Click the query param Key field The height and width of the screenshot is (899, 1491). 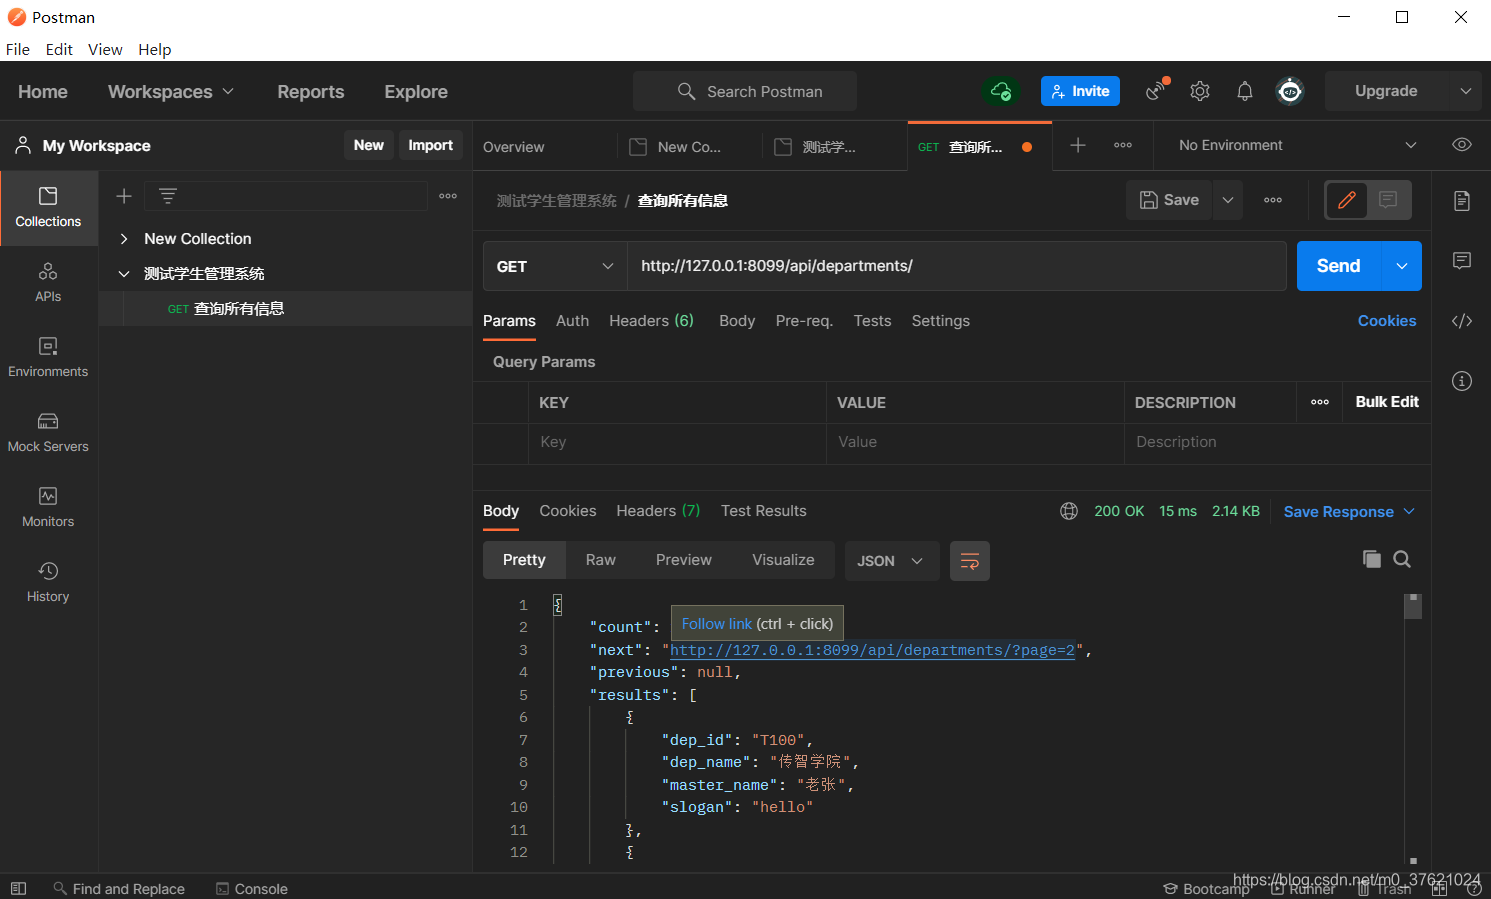[677, 442]
